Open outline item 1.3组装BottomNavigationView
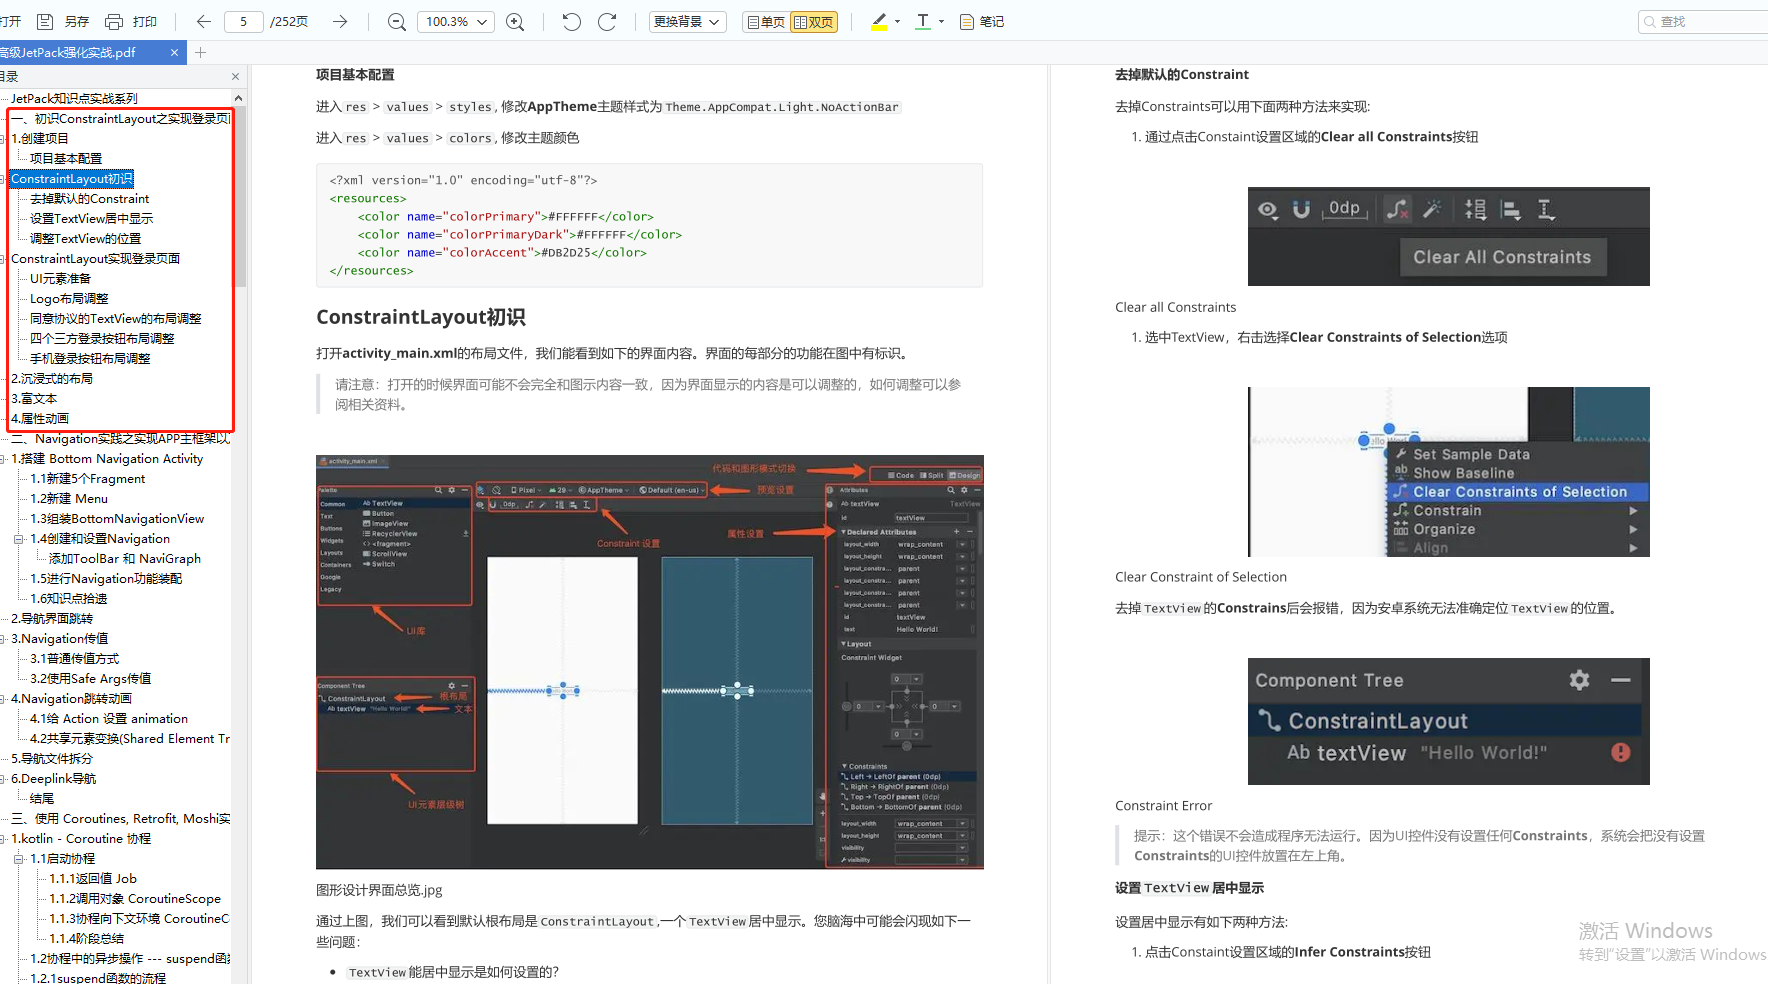The height and width of the screenshot is (984, 1768). coord(117,518)
